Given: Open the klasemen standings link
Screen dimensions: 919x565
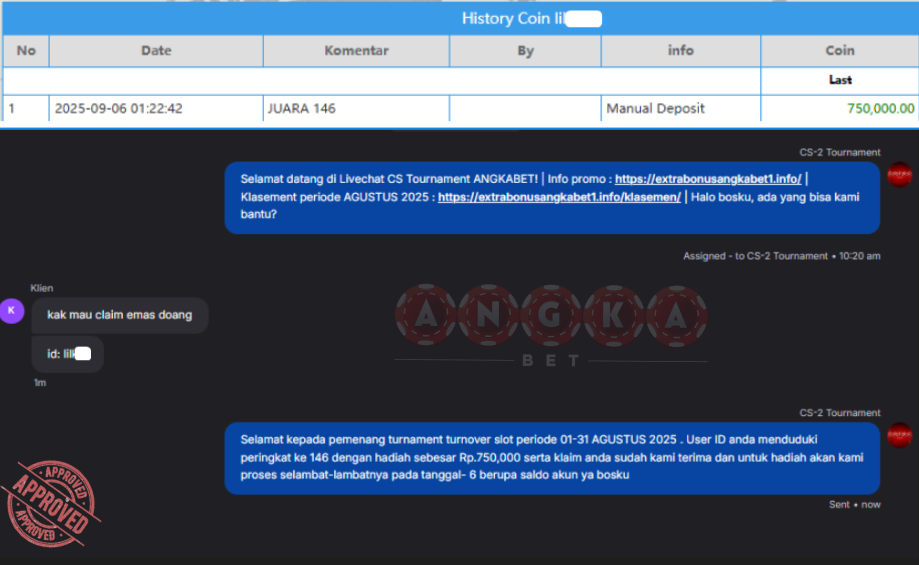Looking at the screenshot, I should click(559, 197).
